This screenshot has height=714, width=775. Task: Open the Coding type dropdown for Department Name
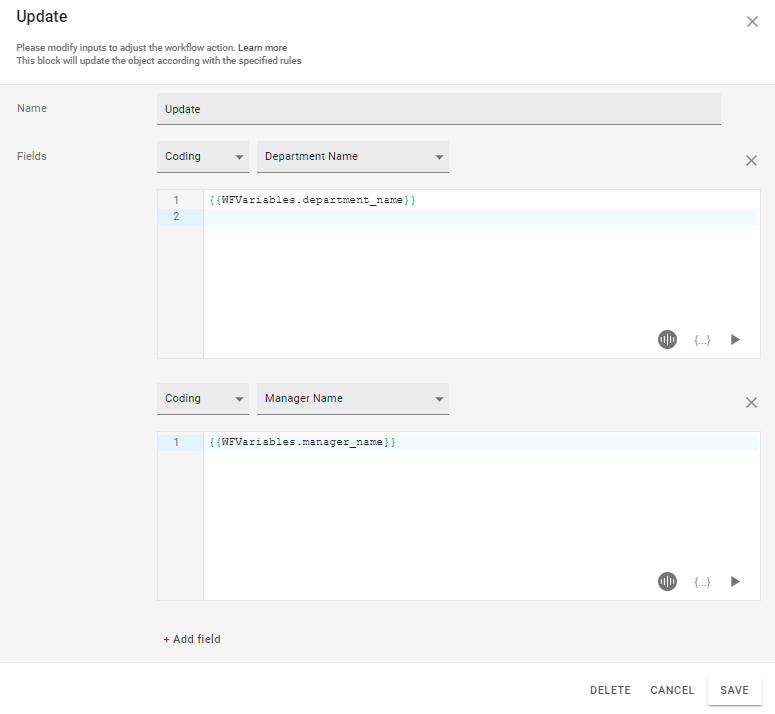(203, 157)
